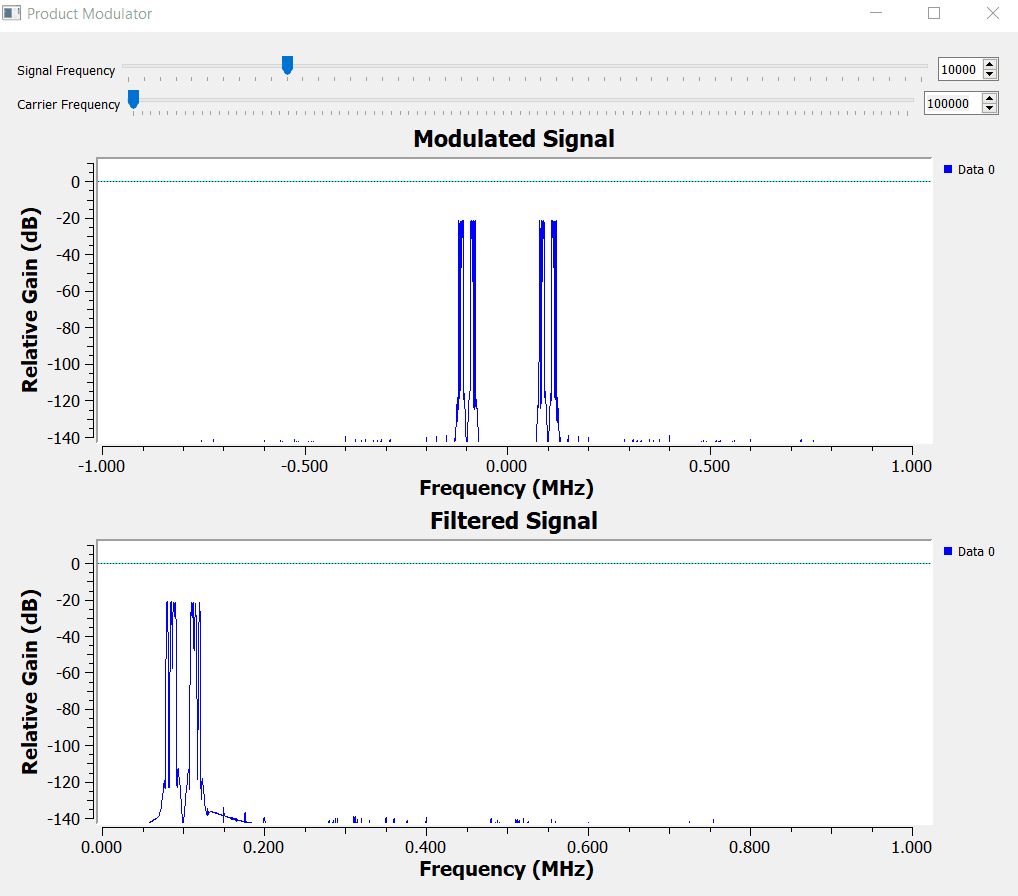Toggle Data 0 legend in Filtered Signal plot

969,552
